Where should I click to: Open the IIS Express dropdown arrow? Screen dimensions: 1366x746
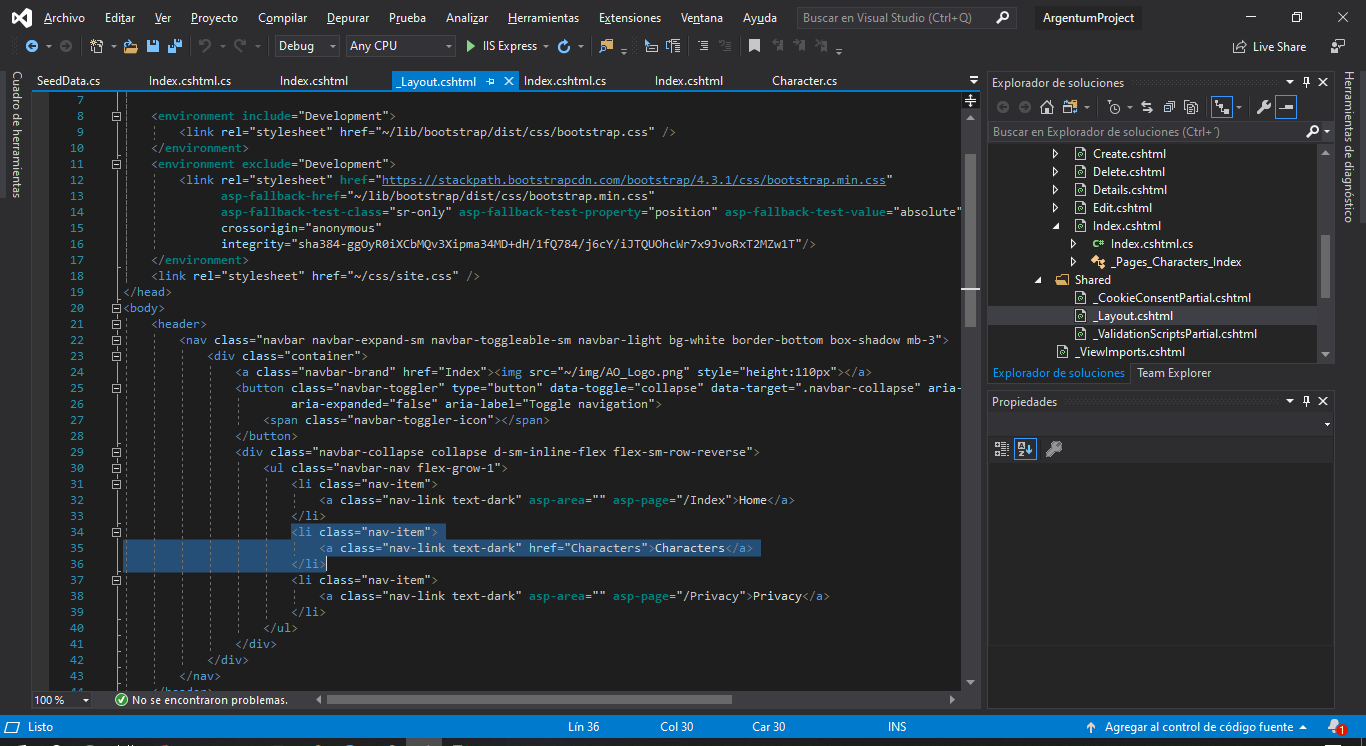click(x=545, y=46)
